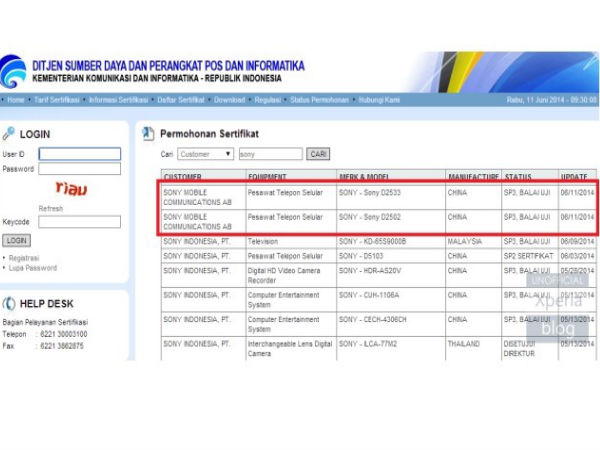Open Tarif Sertifikasi in the navigation bar
600x450 pixels.
coord(57,100)
